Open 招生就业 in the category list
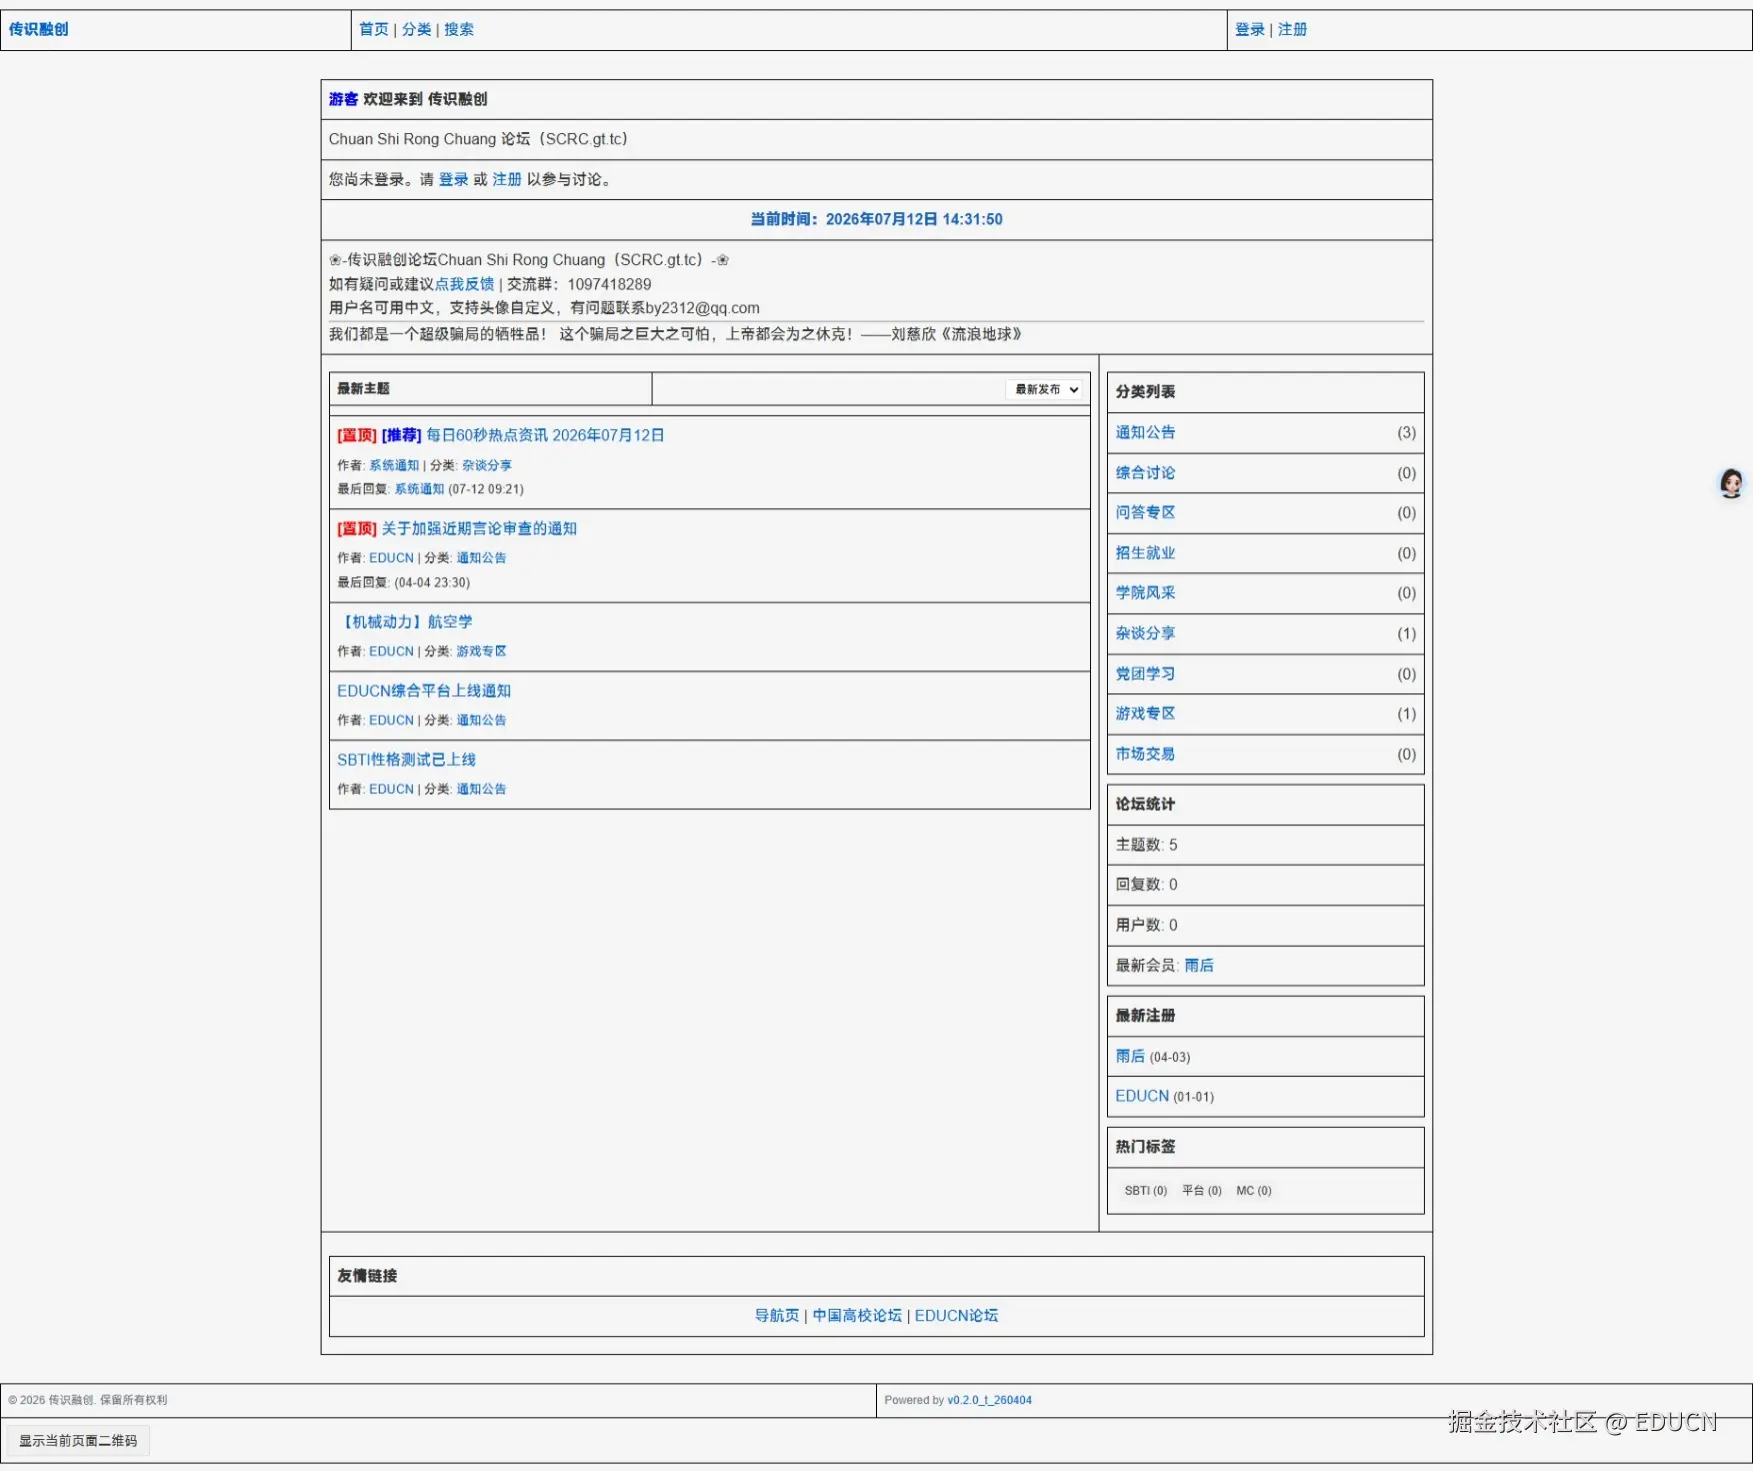 click(1146, 553)
